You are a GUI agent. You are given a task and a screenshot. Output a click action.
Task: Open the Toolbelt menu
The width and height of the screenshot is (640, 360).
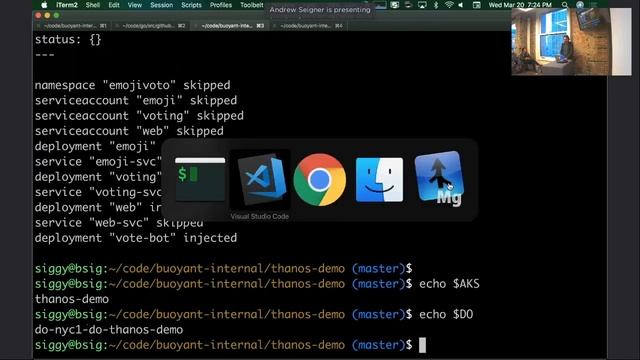point(252,5)
